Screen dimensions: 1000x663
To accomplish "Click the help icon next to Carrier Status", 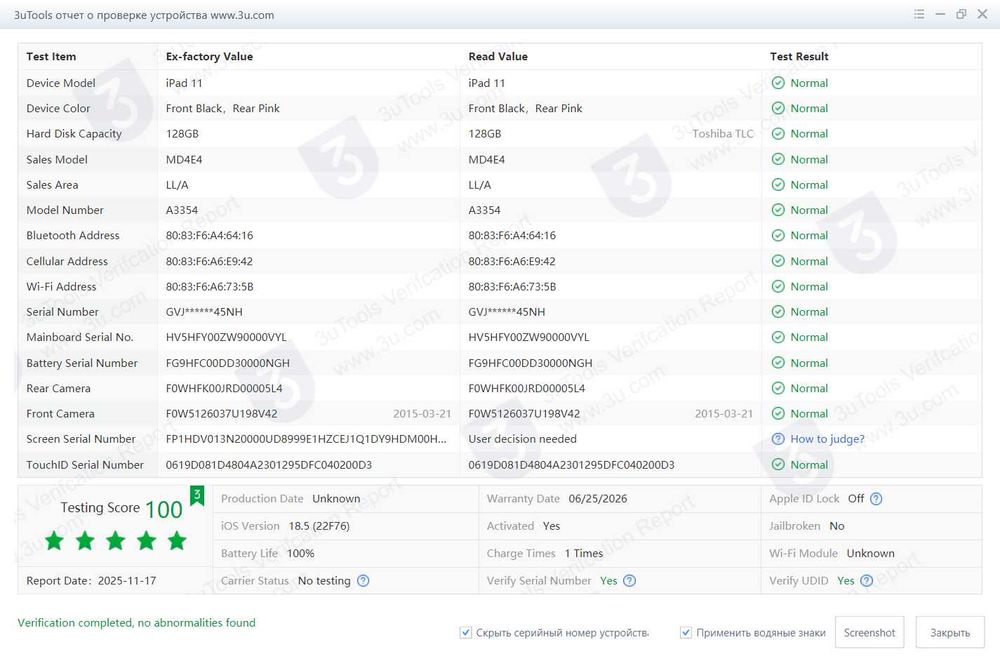I will pos(363,580).
